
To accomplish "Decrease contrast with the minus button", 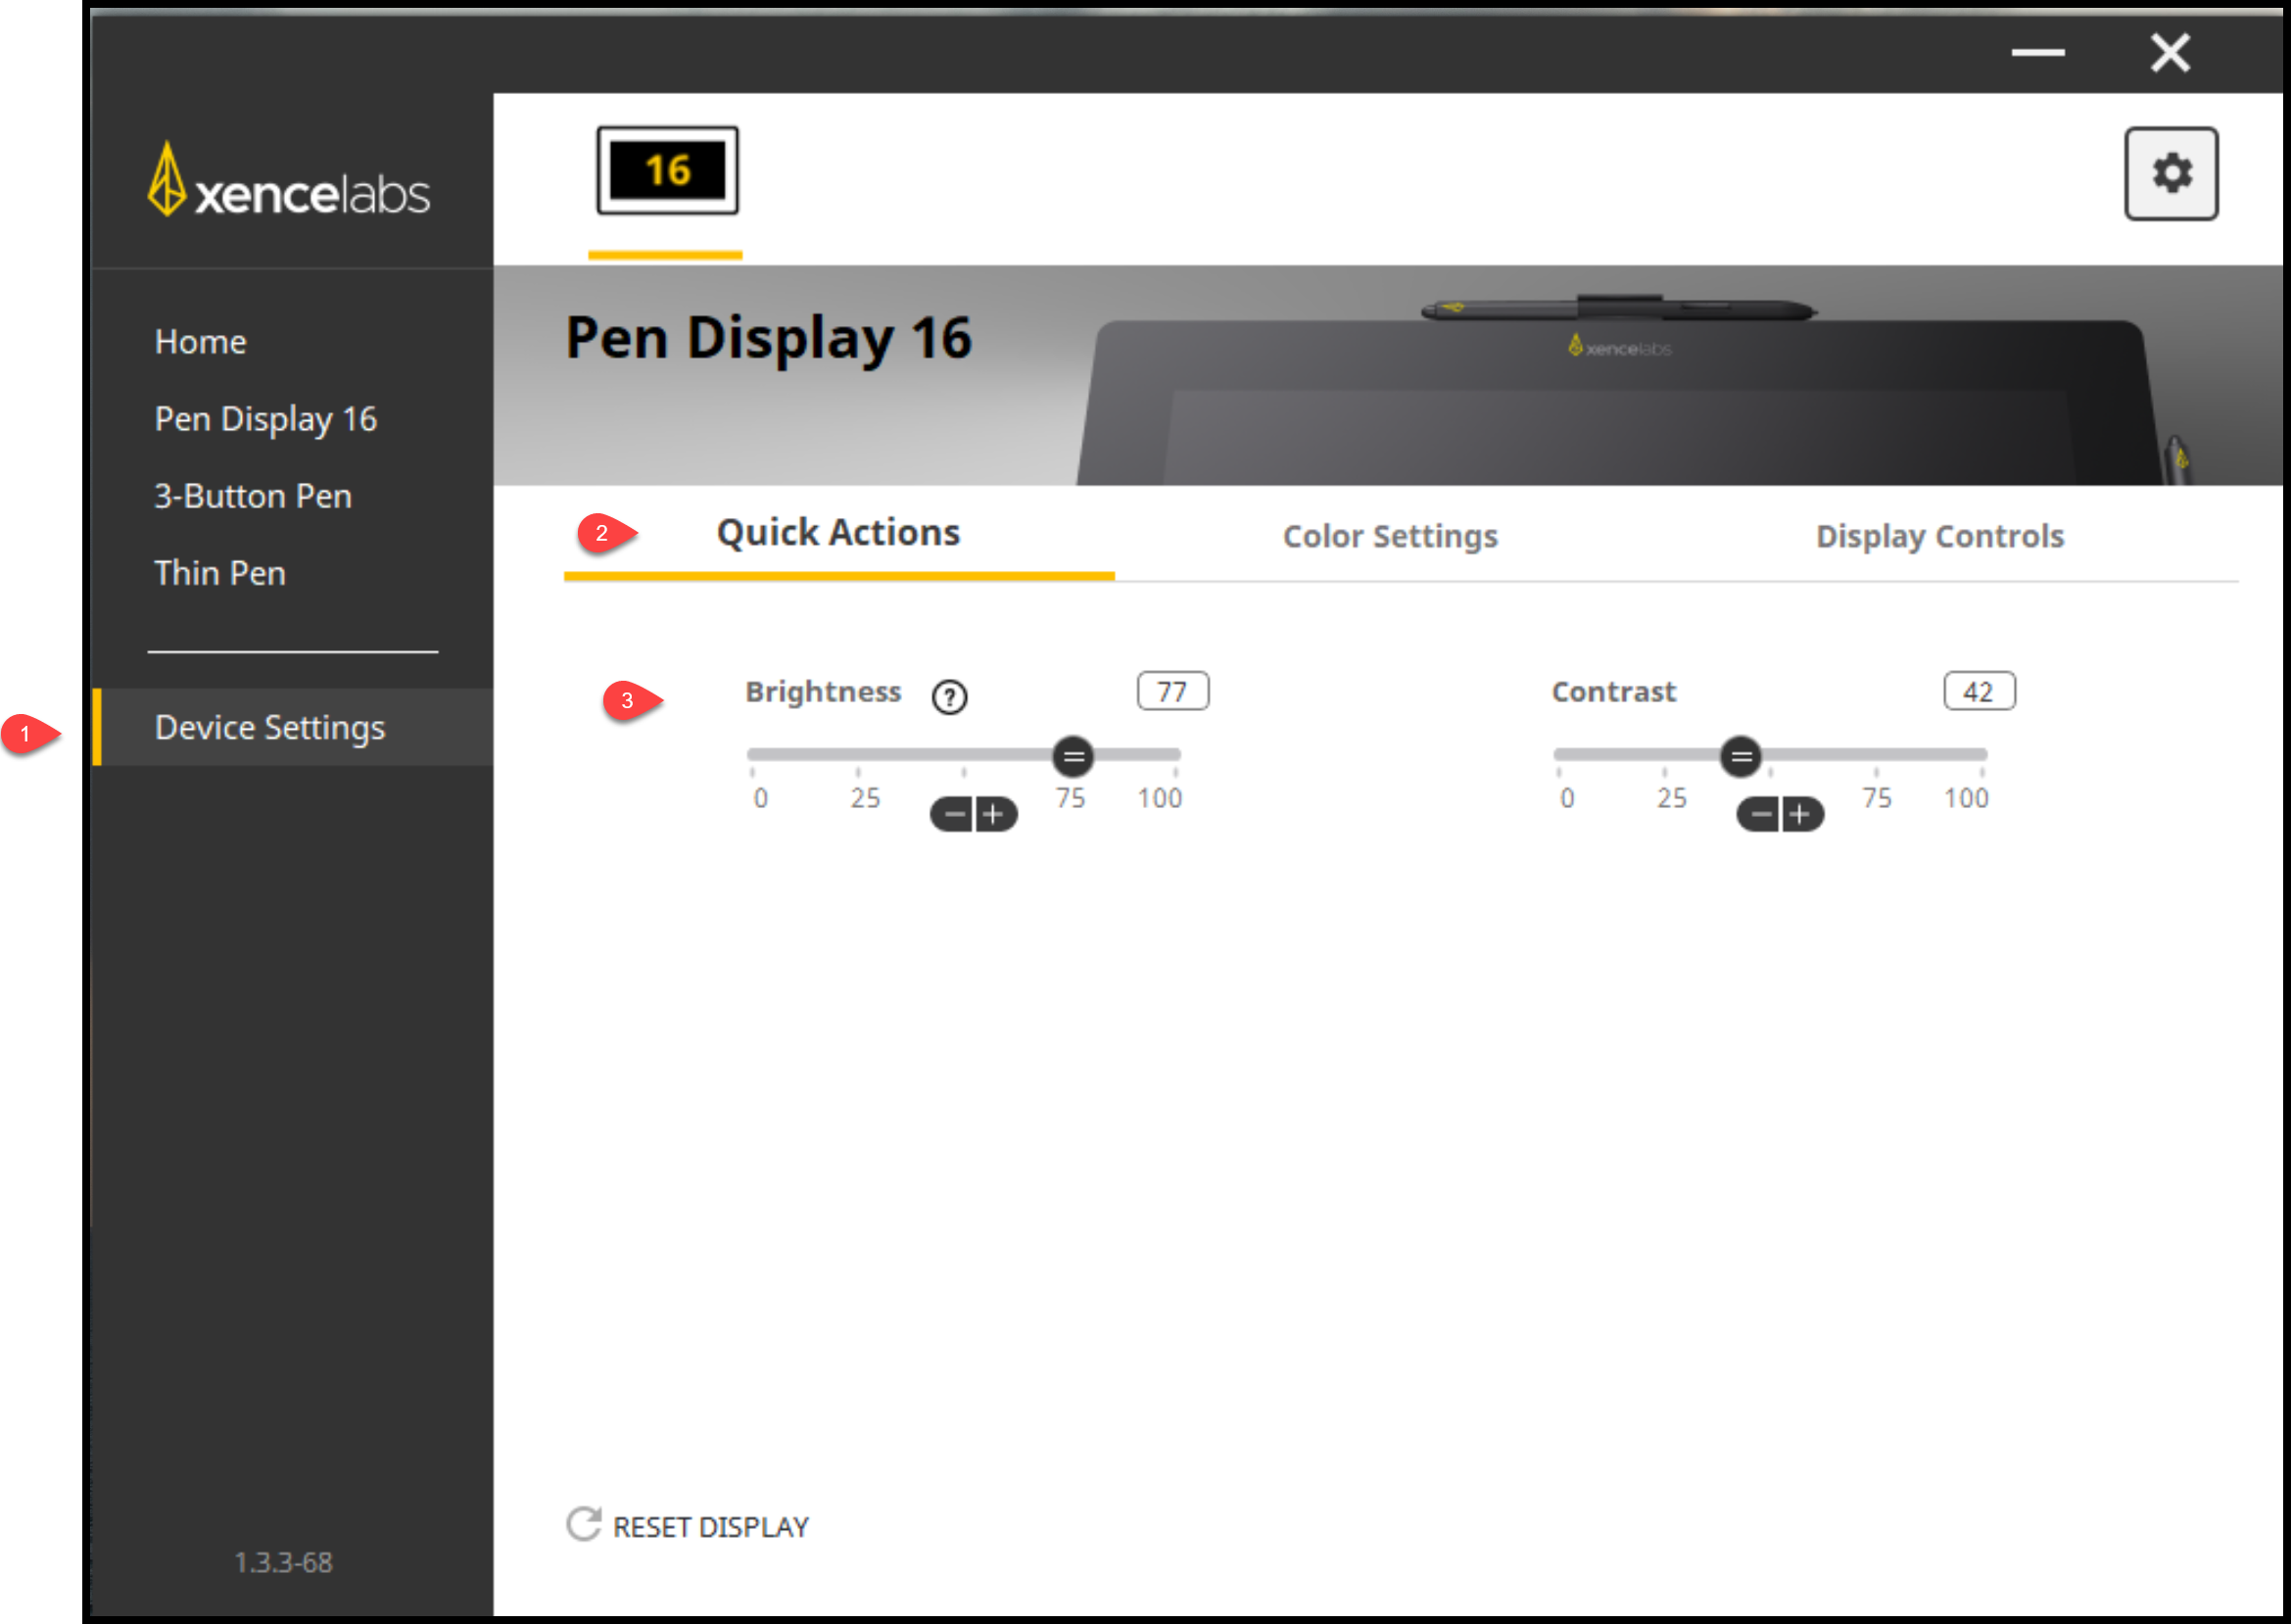I will 1761,814.
